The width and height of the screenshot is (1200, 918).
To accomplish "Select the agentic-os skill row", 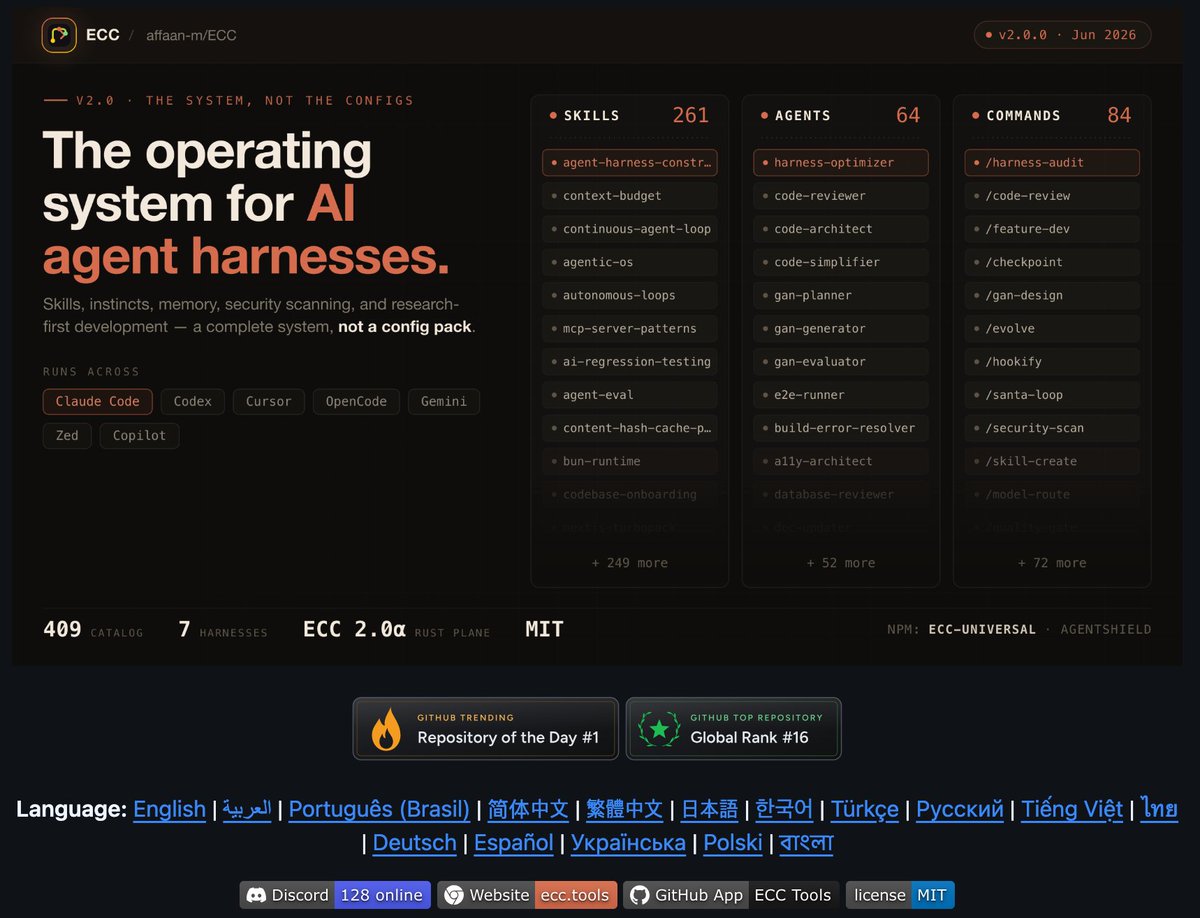I will [630, 262].
